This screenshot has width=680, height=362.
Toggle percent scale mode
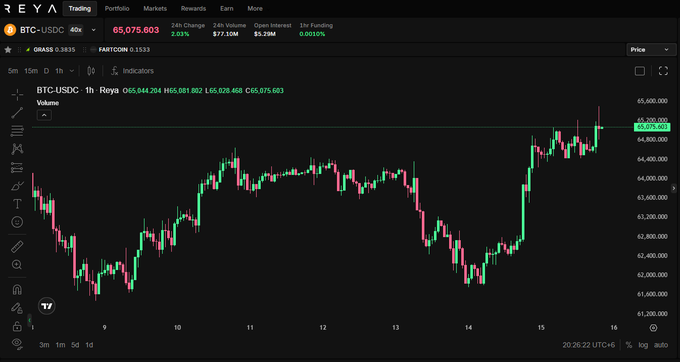coord(629,345)
